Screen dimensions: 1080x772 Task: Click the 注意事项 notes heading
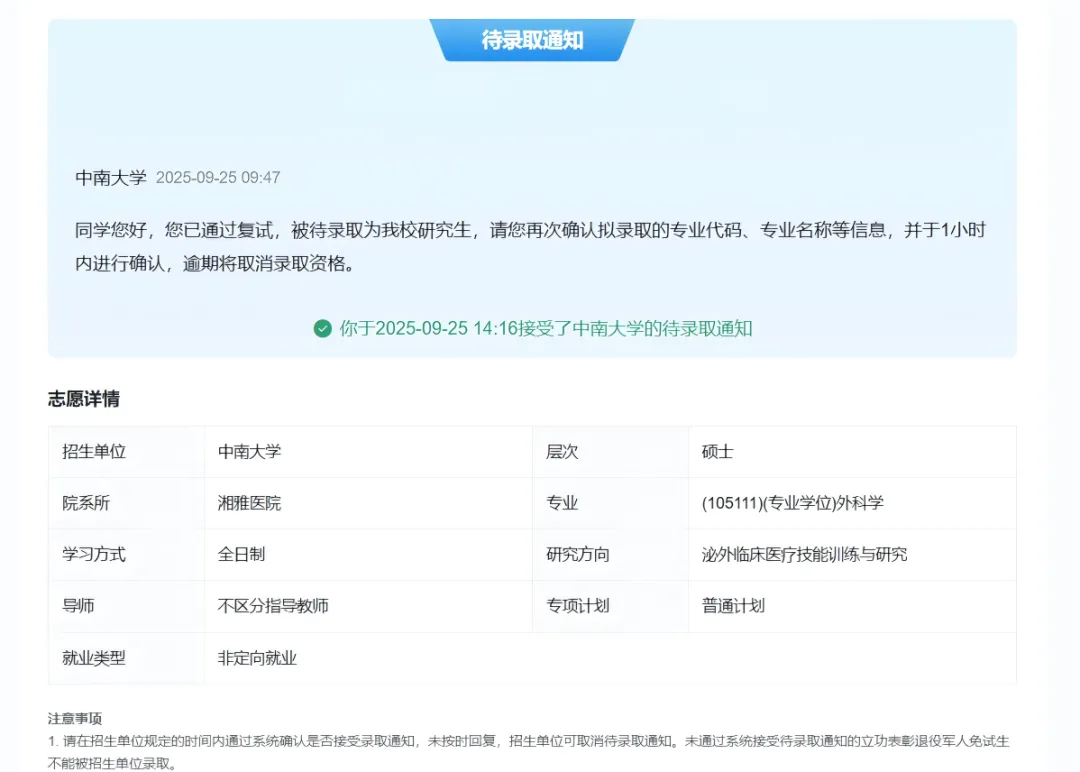(x=75, y=718)
